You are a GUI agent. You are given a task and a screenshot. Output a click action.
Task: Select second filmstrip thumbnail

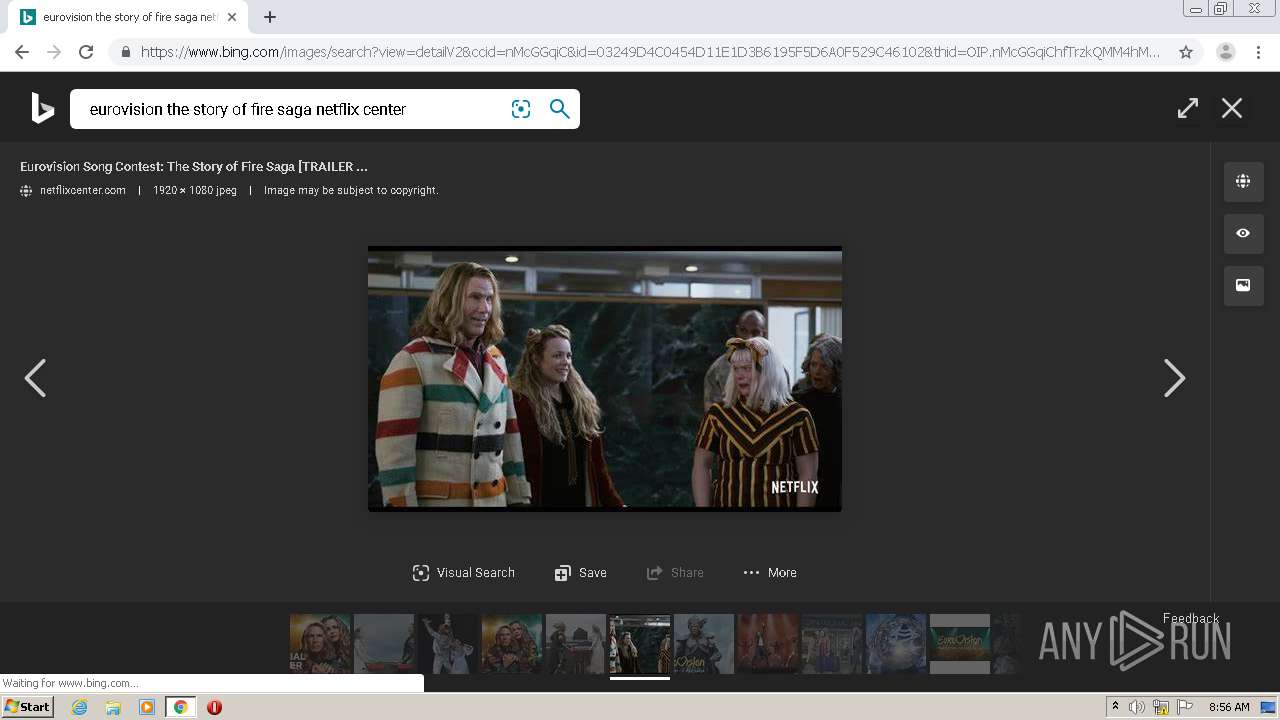tap(384, 643)
